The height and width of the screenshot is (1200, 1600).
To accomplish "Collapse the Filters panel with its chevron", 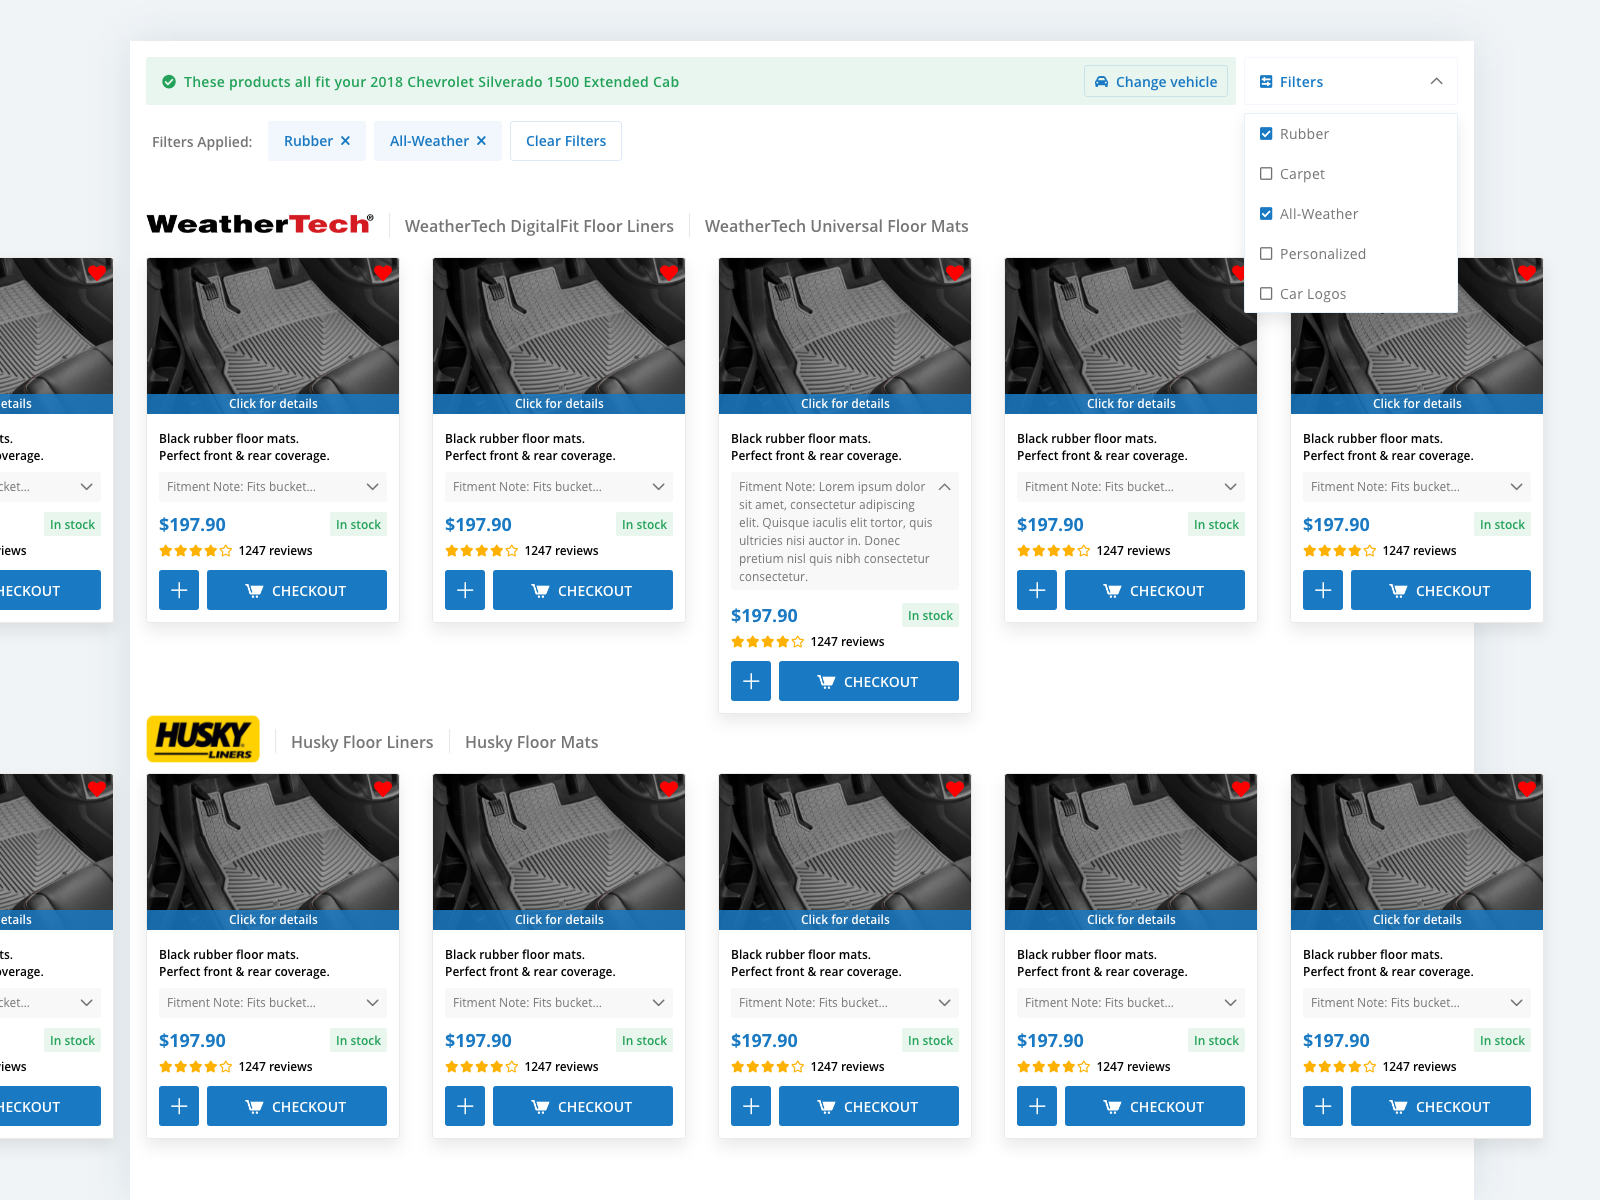I will [x=1436, y=81].
